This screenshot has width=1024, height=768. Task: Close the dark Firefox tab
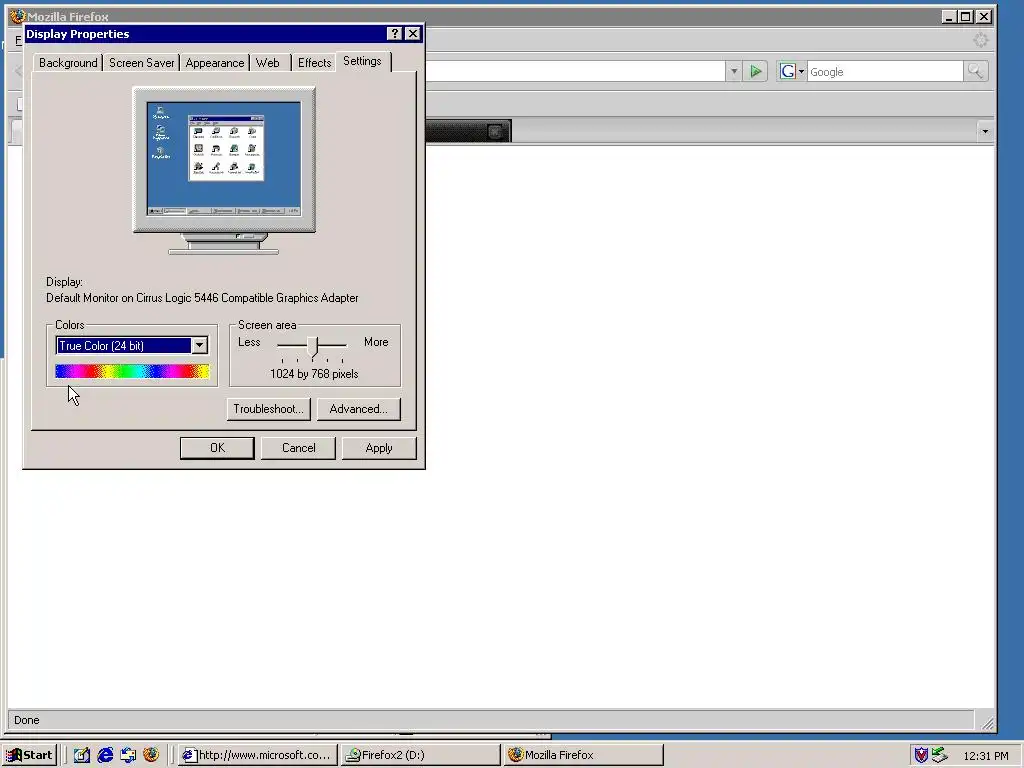tap(495, 131)
